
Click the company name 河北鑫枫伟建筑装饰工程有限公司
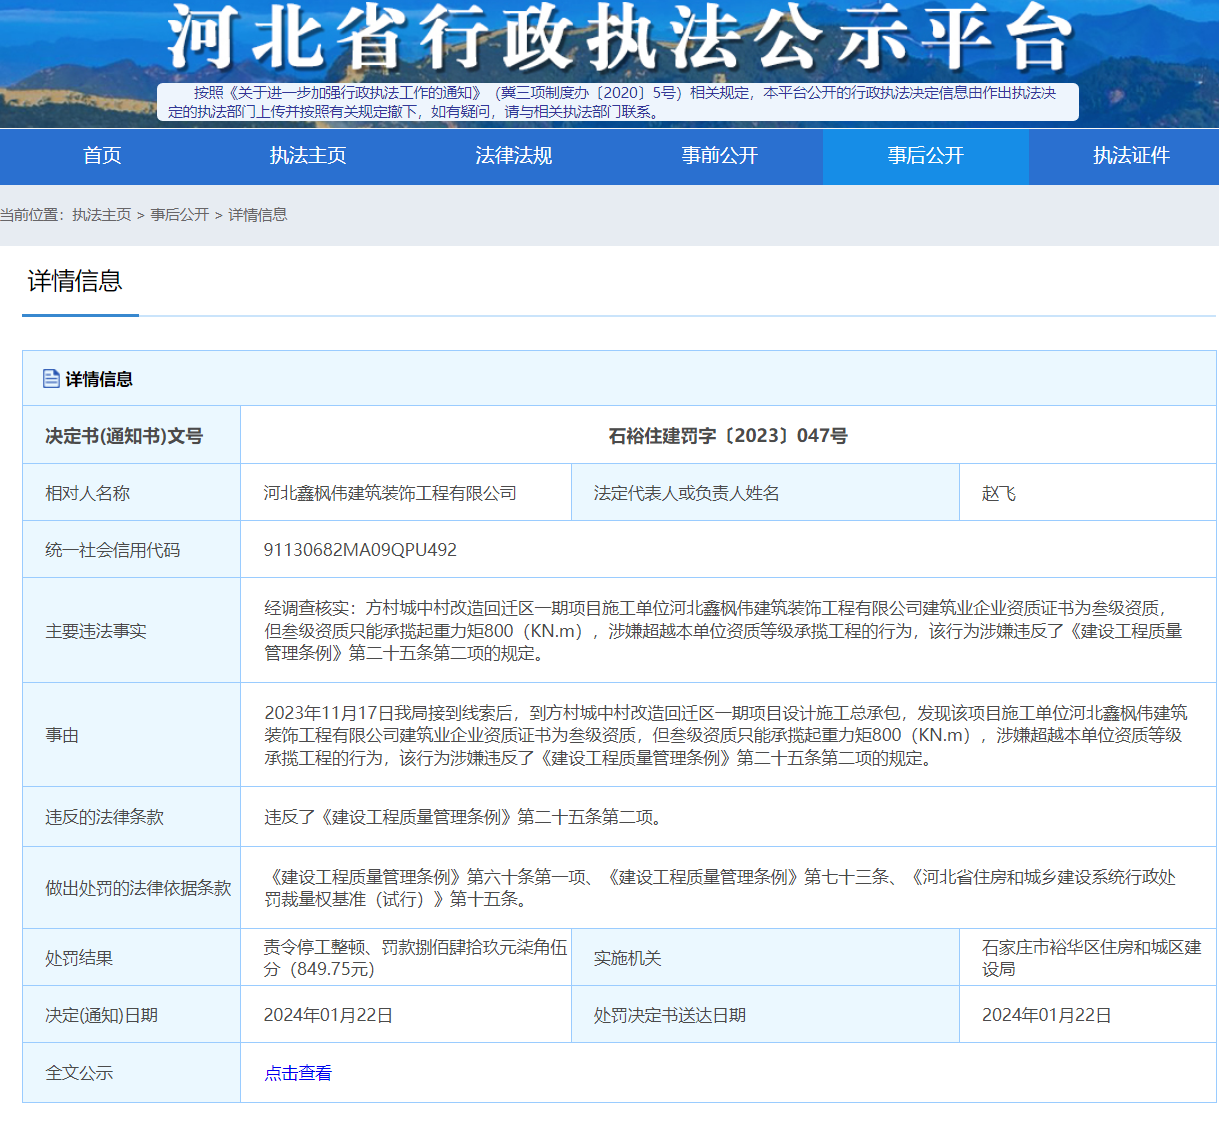(390, 493)
